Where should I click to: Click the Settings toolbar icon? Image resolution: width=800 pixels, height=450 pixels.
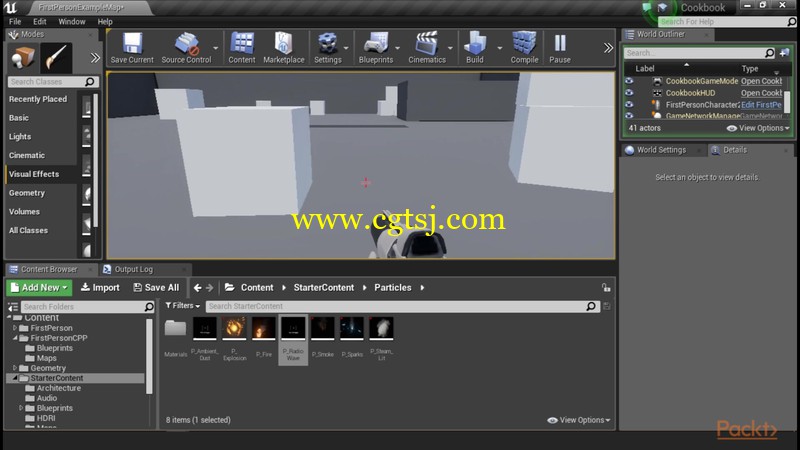click(x=328, y=47)
